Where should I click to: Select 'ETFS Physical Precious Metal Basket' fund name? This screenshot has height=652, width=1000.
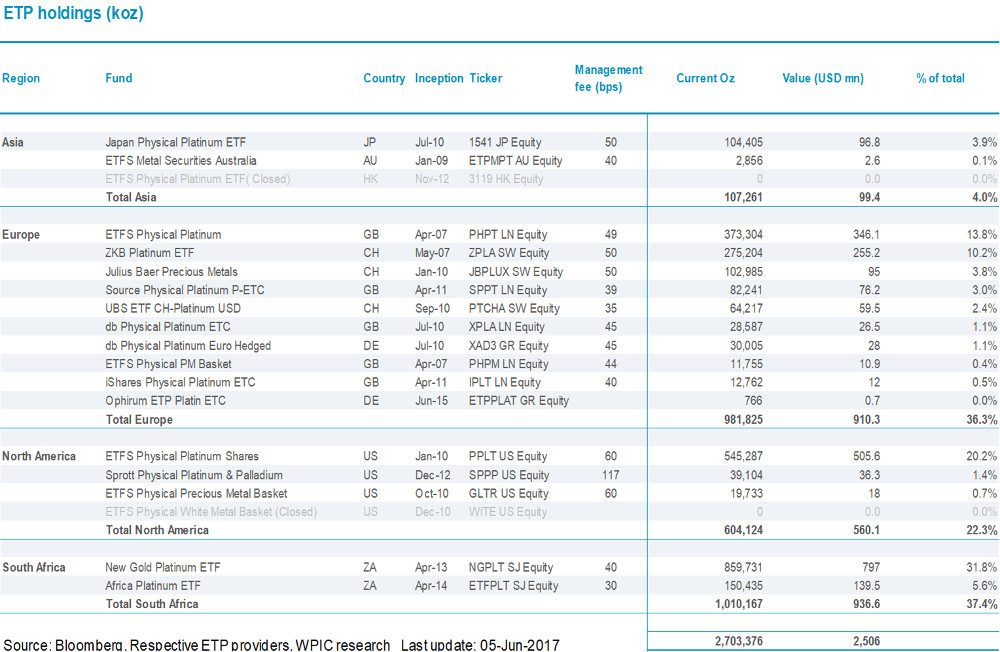[x=196, y=494]
